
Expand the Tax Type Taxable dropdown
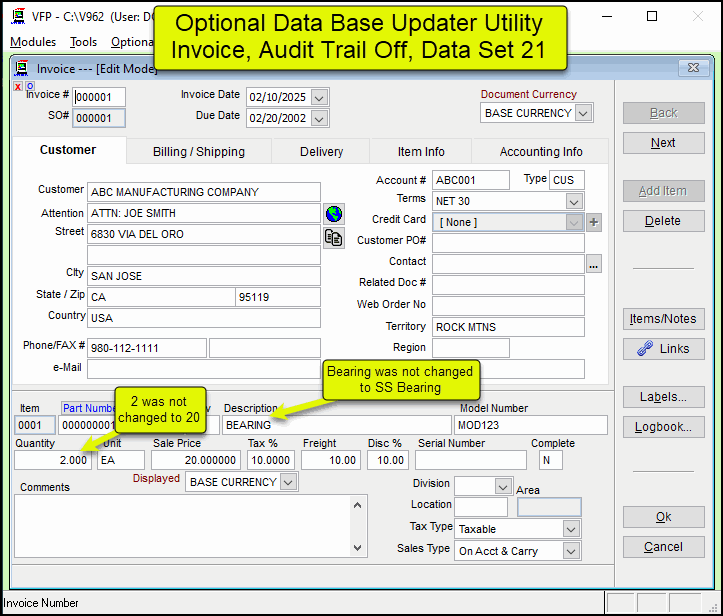(571, 529)
